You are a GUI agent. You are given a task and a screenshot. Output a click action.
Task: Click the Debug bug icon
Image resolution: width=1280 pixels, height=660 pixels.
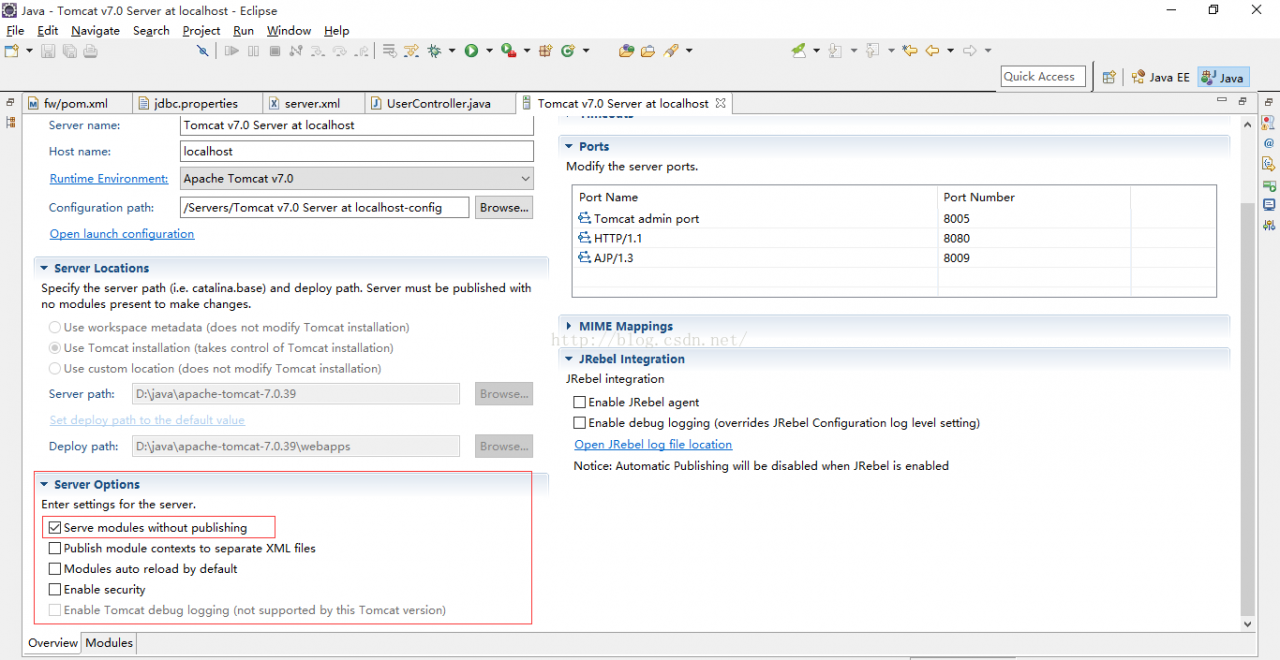(x=434, y=50)
